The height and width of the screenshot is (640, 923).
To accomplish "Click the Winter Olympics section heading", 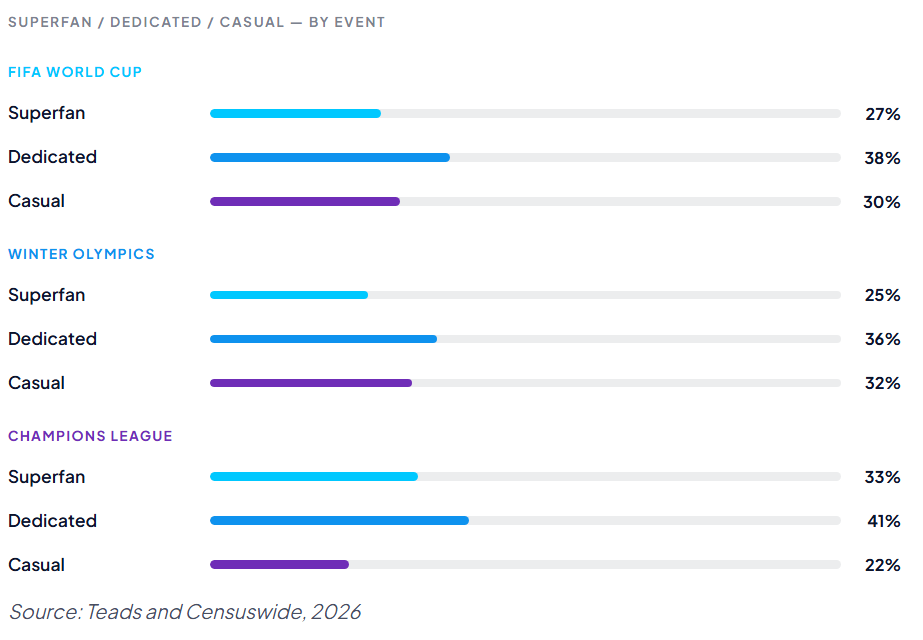I will click(x=81, y=254).
